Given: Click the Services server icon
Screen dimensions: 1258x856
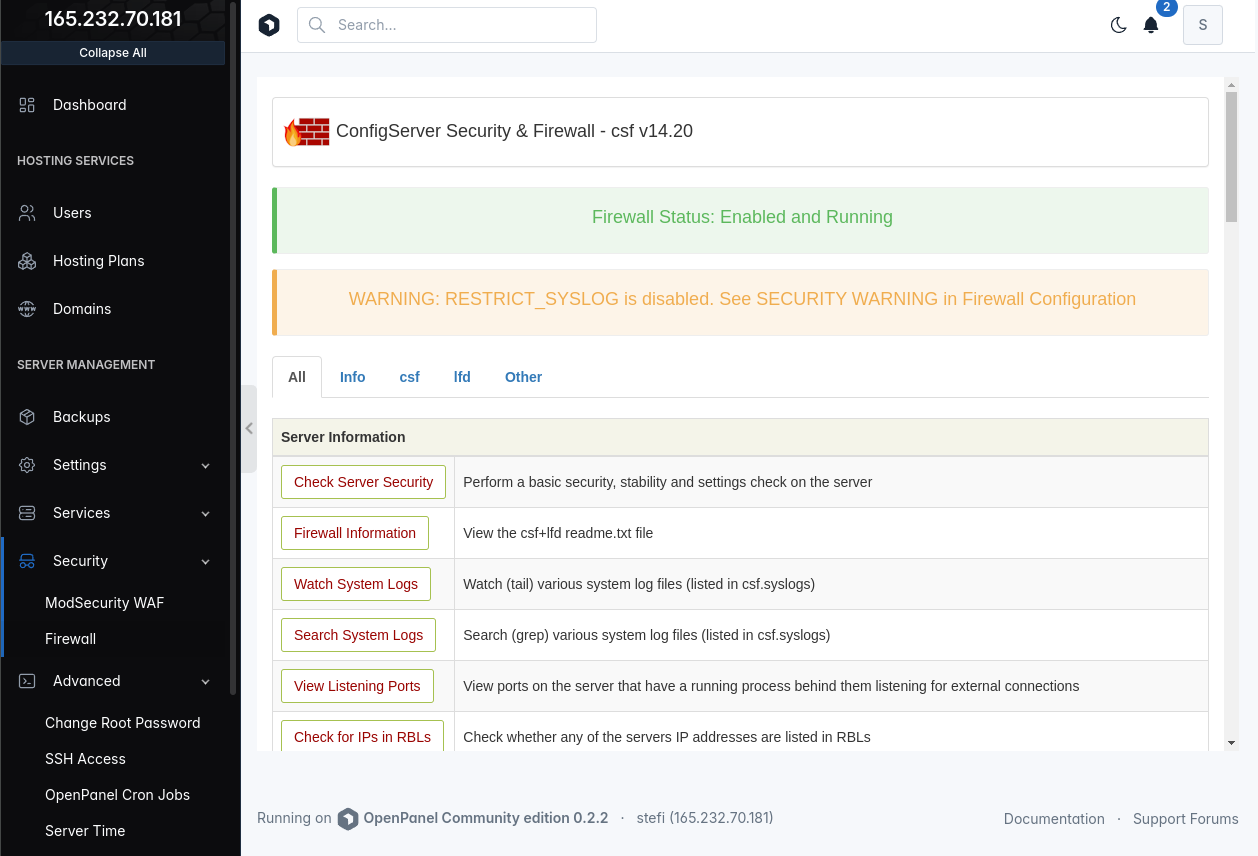Looking at the screenshot, I should coord(27,513).
